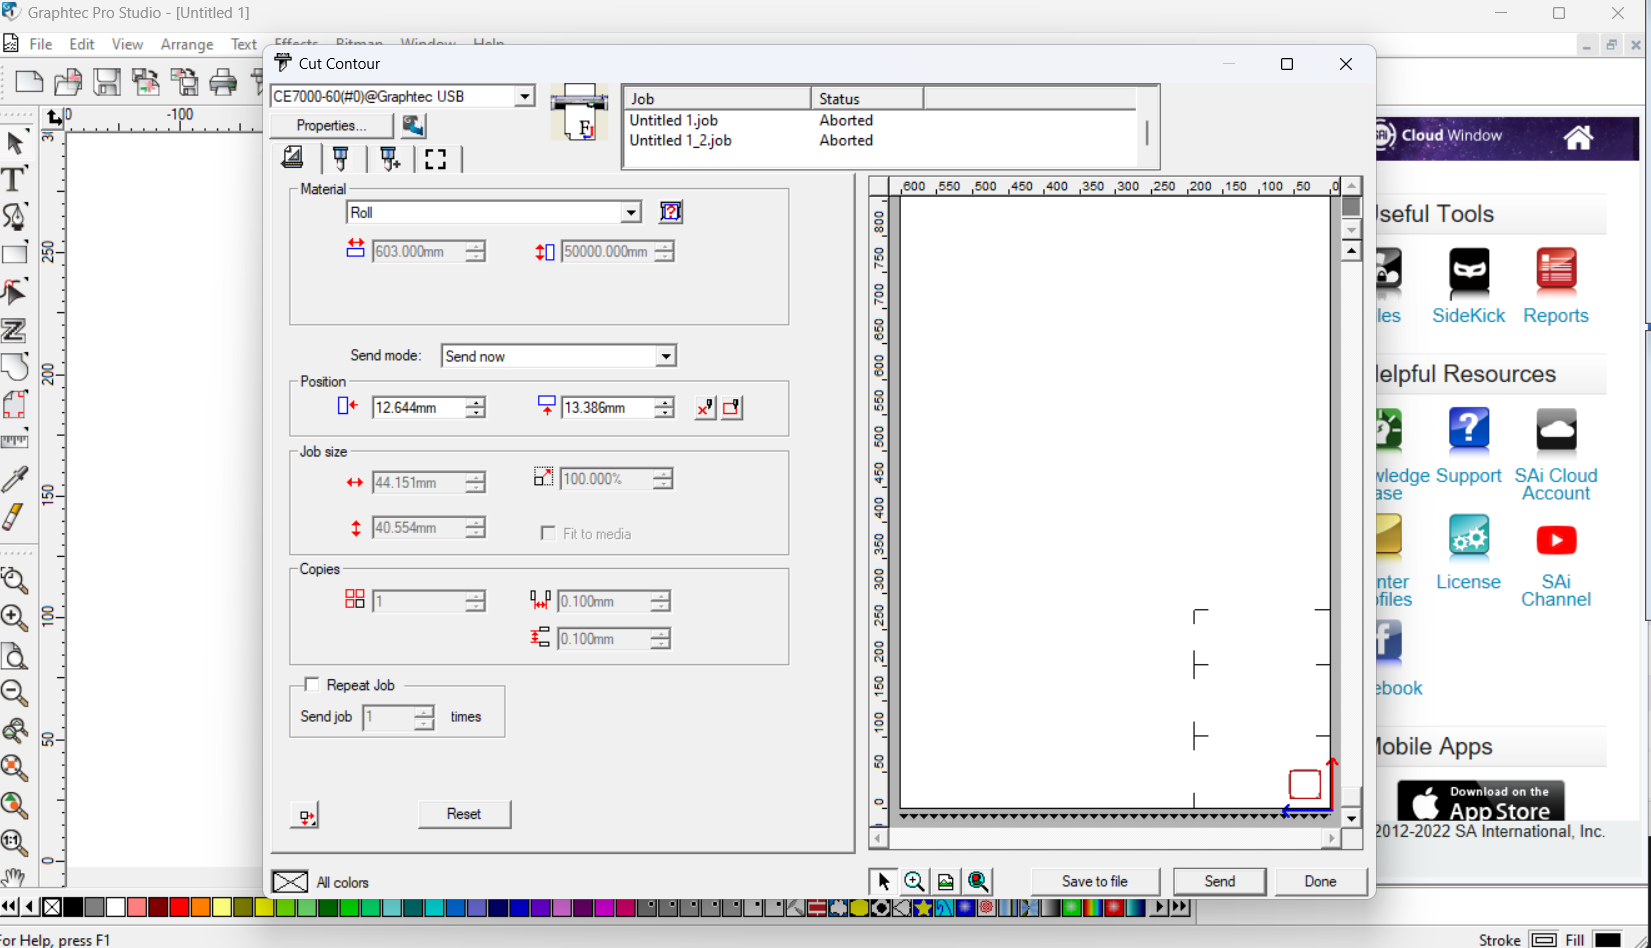
Task: Click the Reset button
Action: pos(464,814)
